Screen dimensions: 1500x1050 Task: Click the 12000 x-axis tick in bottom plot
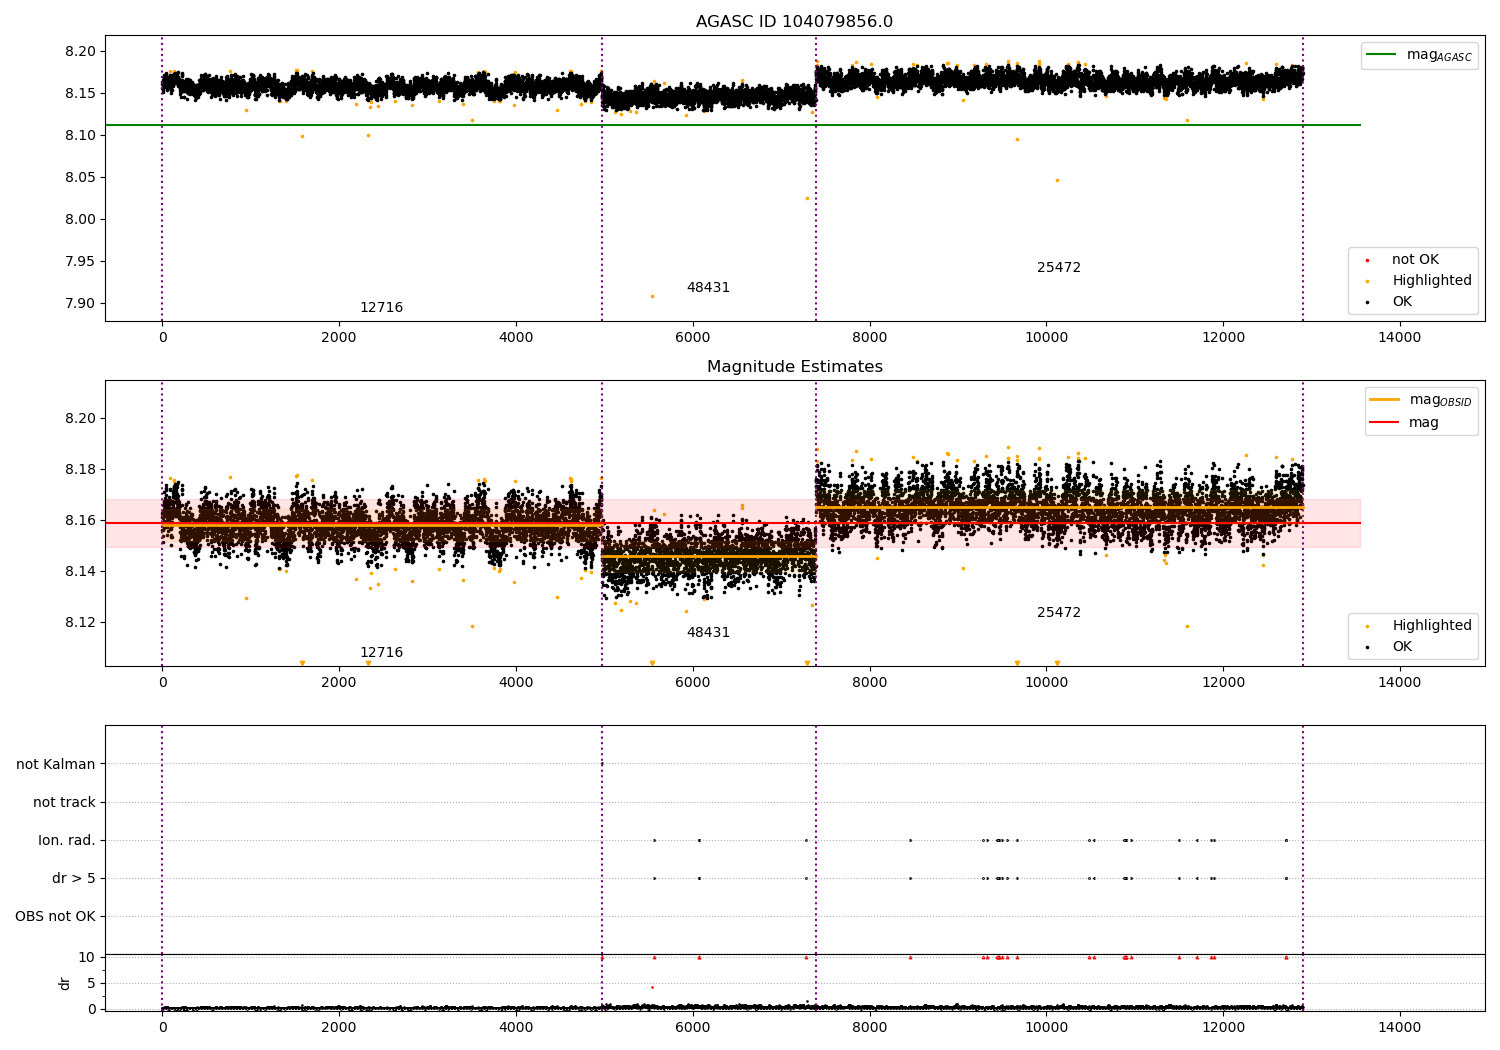pyautogui.click(x=1223, y=1028)
